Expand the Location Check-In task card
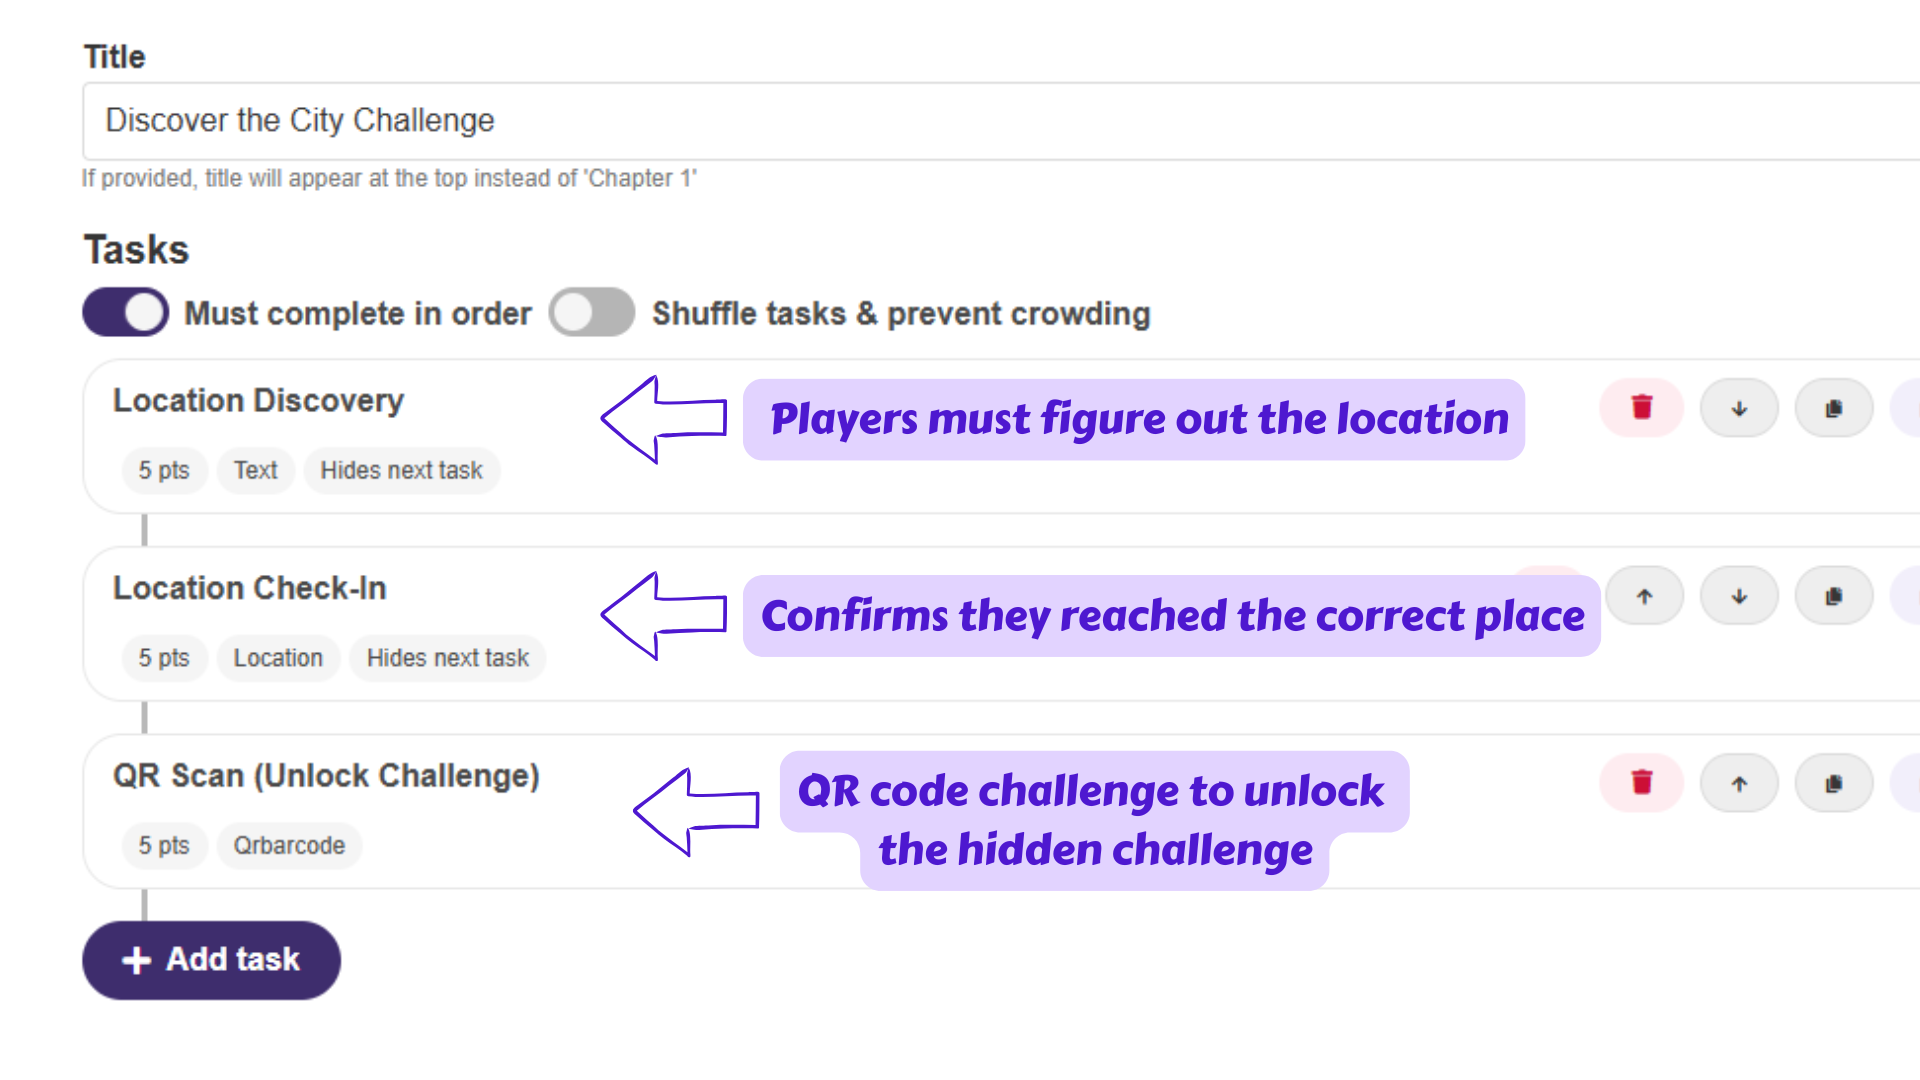This screenshot has width=1920, height=1080. 250,588
